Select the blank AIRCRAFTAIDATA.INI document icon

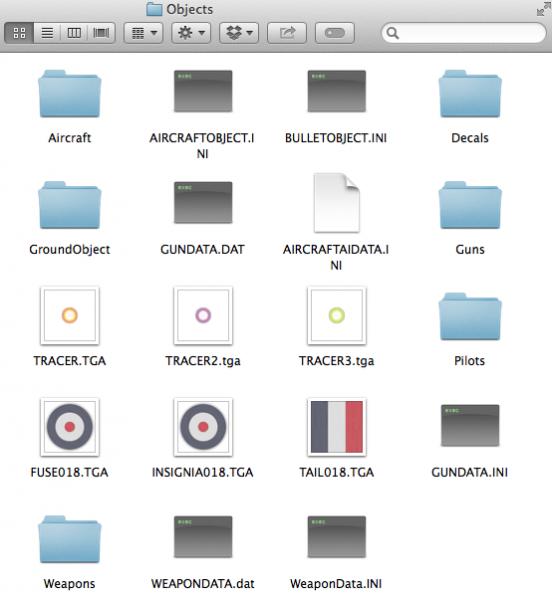click(337, 203)
